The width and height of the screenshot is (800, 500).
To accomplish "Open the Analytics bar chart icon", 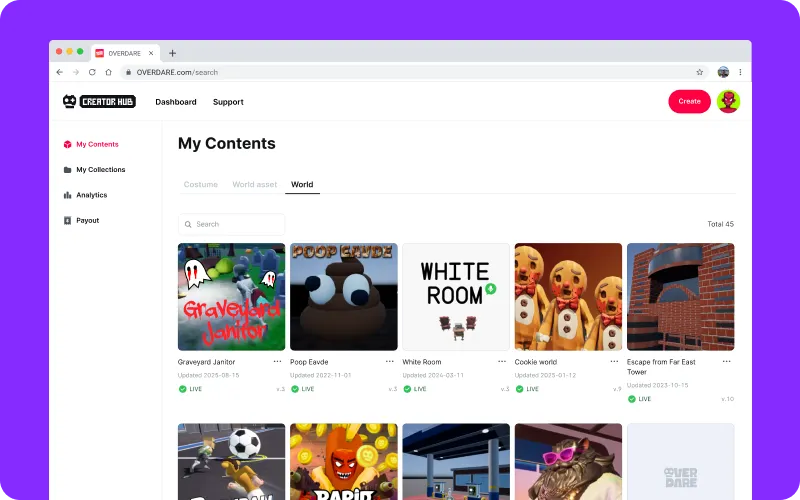I will tap(67, 195).
